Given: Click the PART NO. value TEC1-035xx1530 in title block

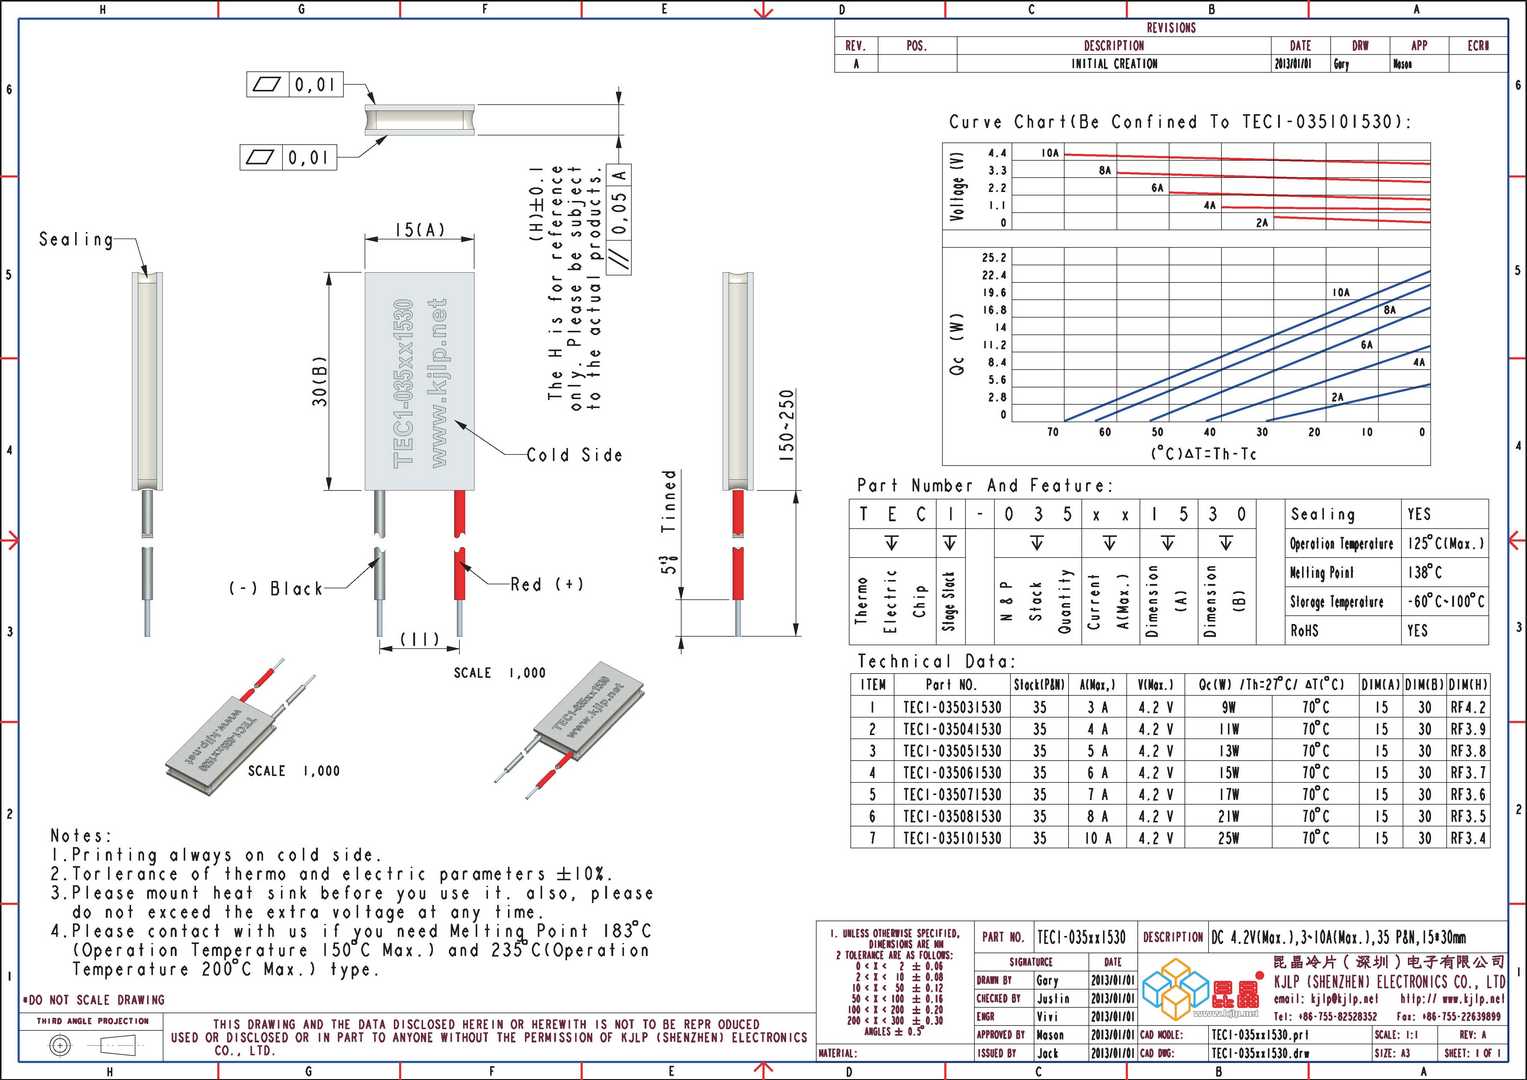Looking at the screenshot, I should (x=1082, y=937).
